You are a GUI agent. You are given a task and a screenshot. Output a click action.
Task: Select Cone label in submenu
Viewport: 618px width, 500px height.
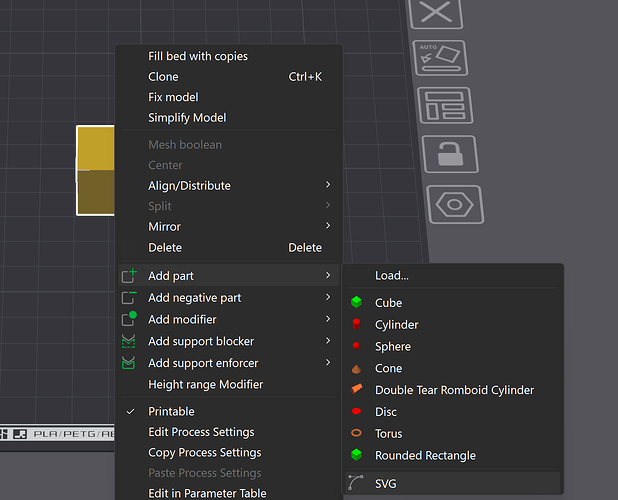tap(388, 368)
